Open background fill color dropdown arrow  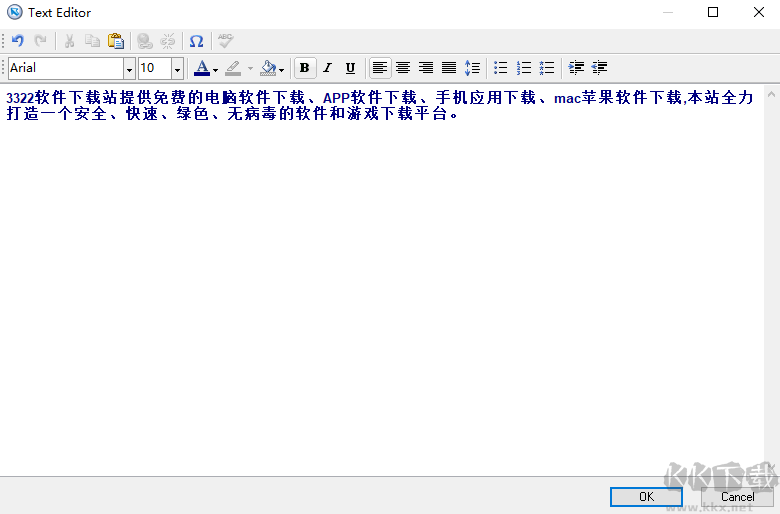[282, 70]
